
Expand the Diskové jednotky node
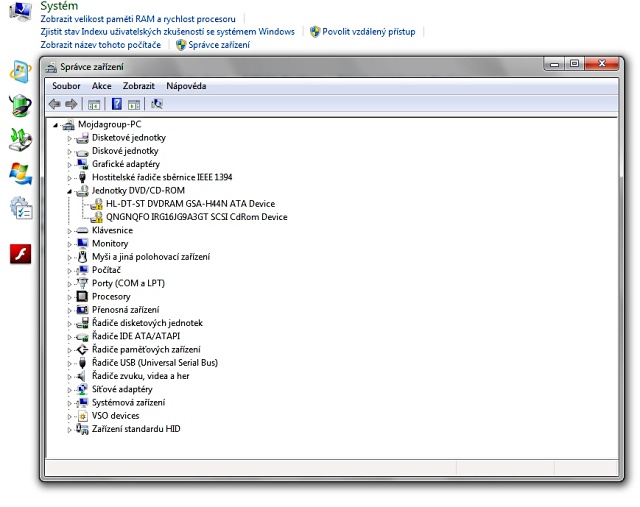coord(69,152)
